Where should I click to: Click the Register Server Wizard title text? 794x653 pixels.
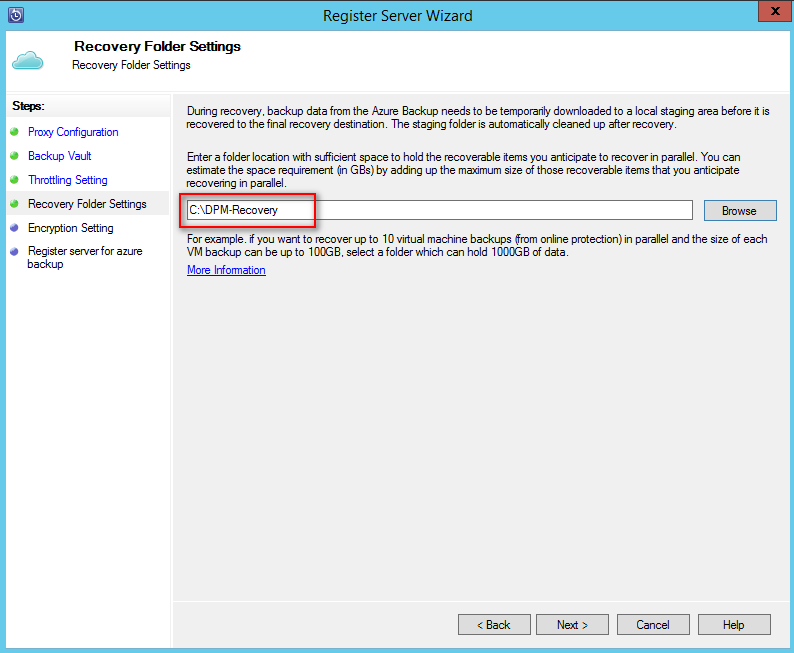(398, 16)
